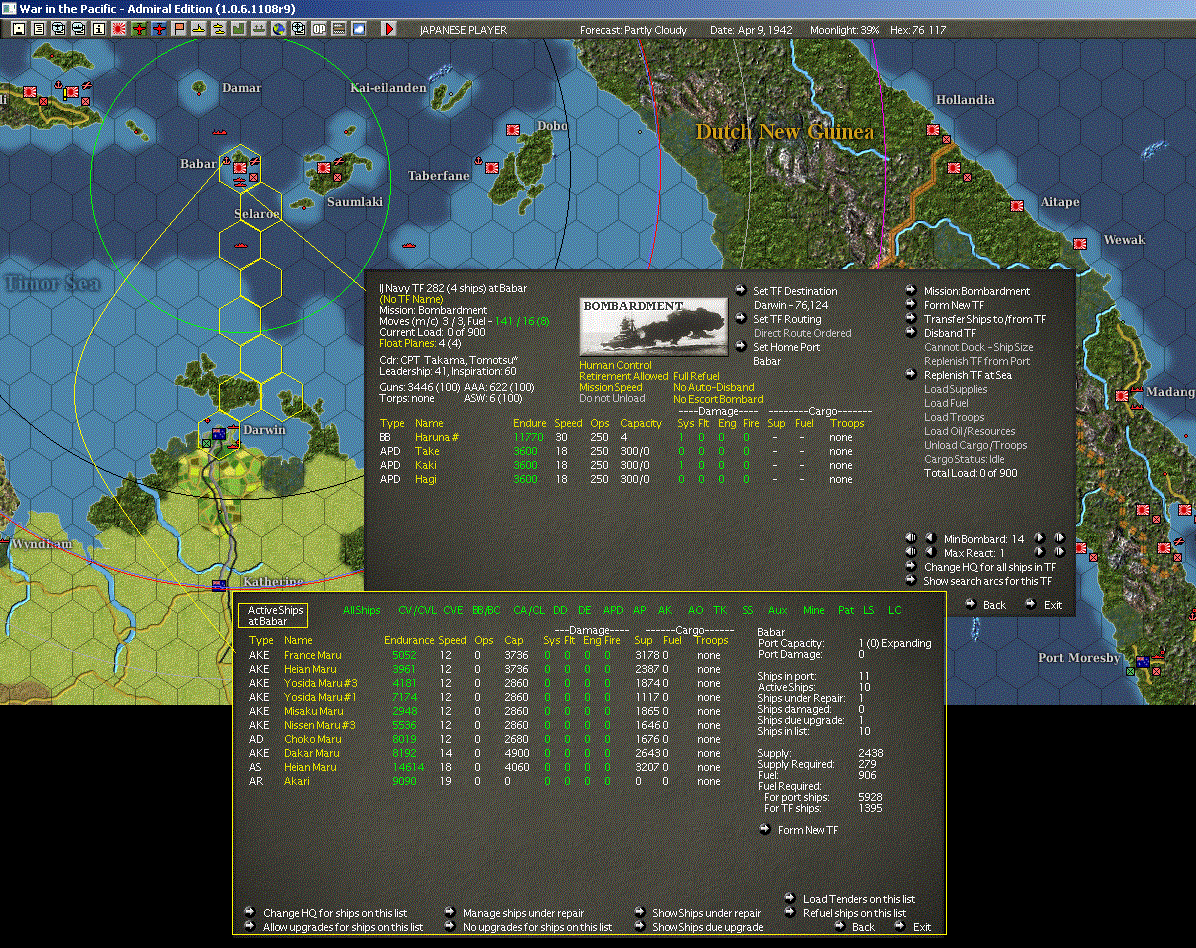Click the red plane on green toolbar icon
Viewport: 1196px width, 948px height.
[139, 29]
